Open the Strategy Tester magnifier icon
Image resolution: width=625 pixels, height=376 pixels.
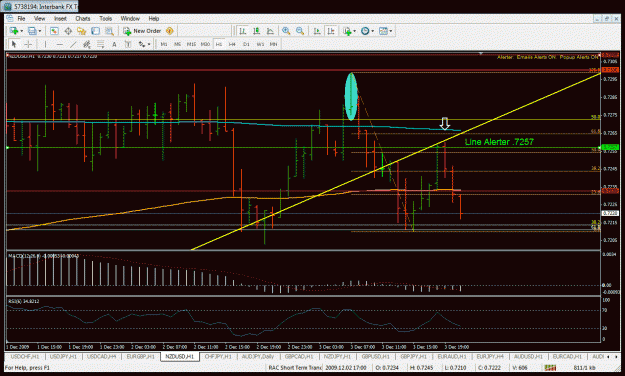click(x=109, y=31)
